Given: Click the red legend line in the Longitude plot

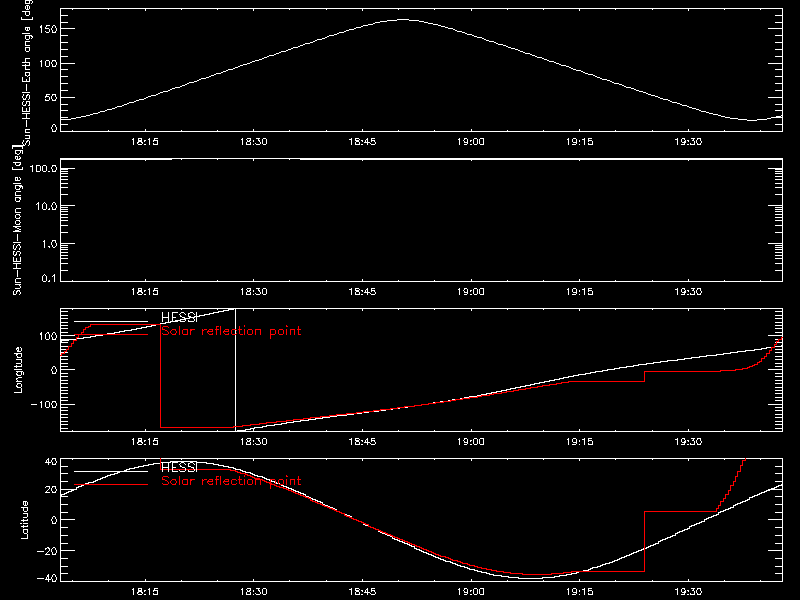Looking at the screenshot, I should point(111,335).
